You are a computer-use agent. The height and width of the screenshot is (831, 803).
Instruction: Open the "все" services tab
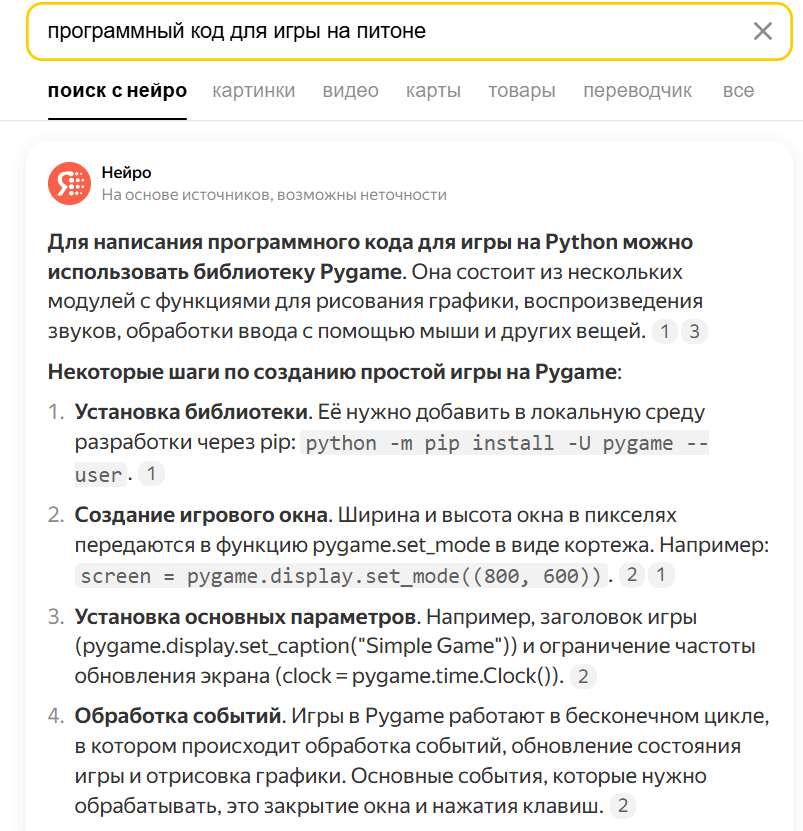click(738, 91)
